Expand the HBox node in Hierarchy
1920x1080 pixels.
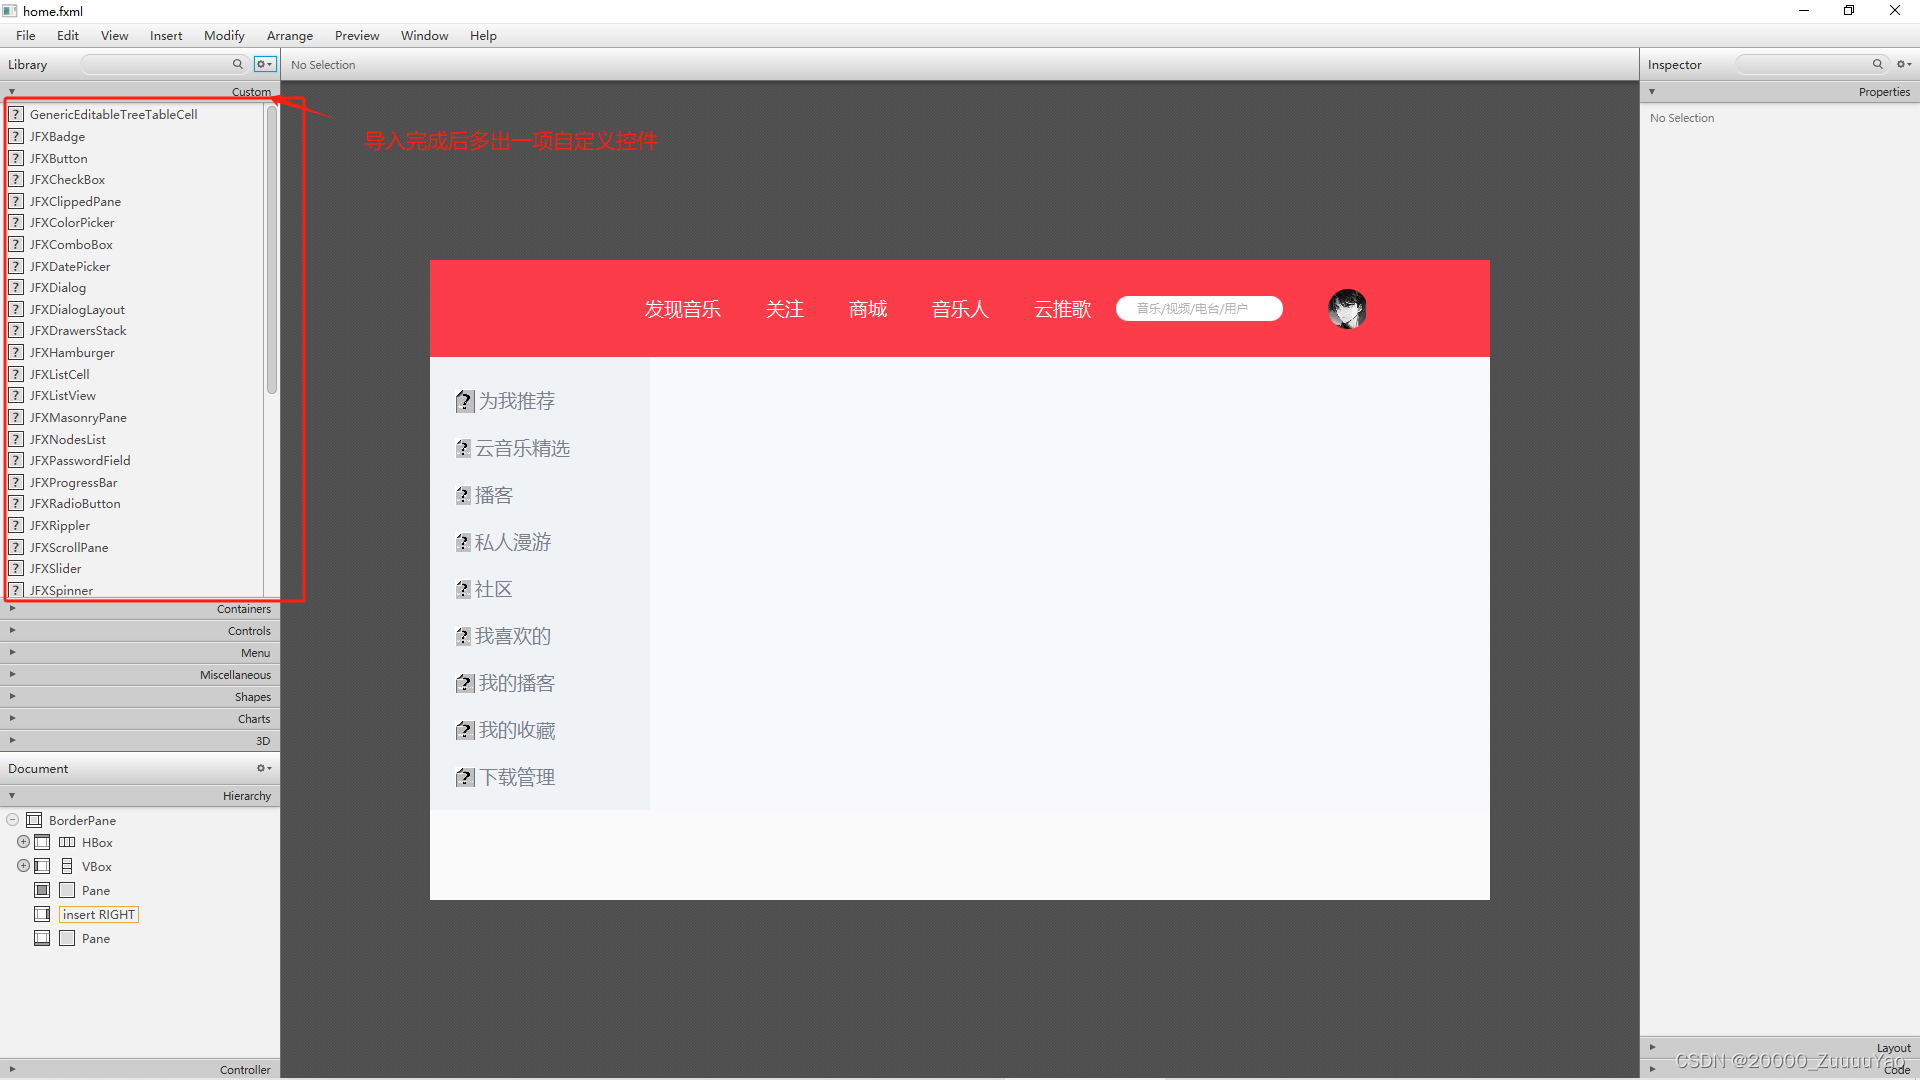pos(23,843)
